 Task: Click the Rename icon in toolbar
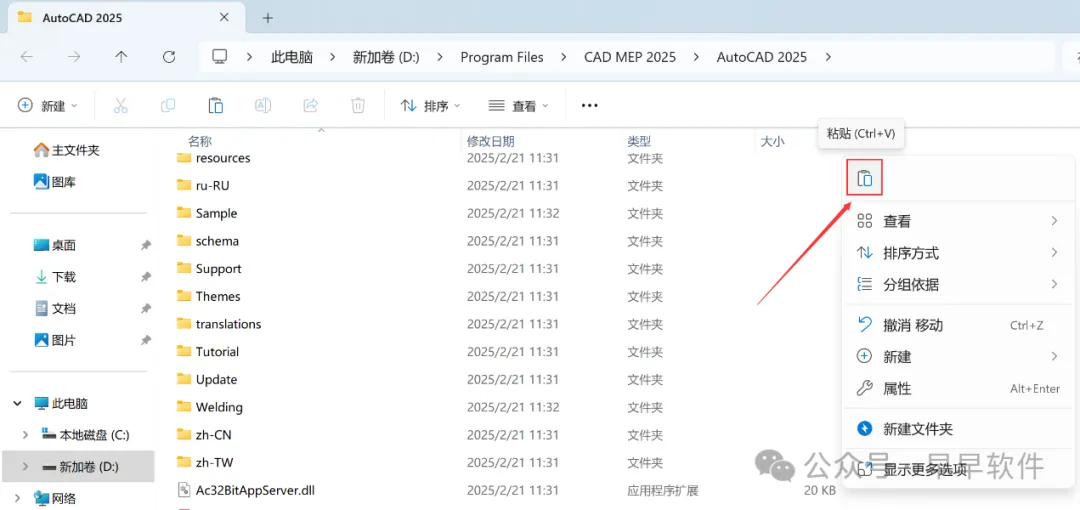click(x=262, y=105)
